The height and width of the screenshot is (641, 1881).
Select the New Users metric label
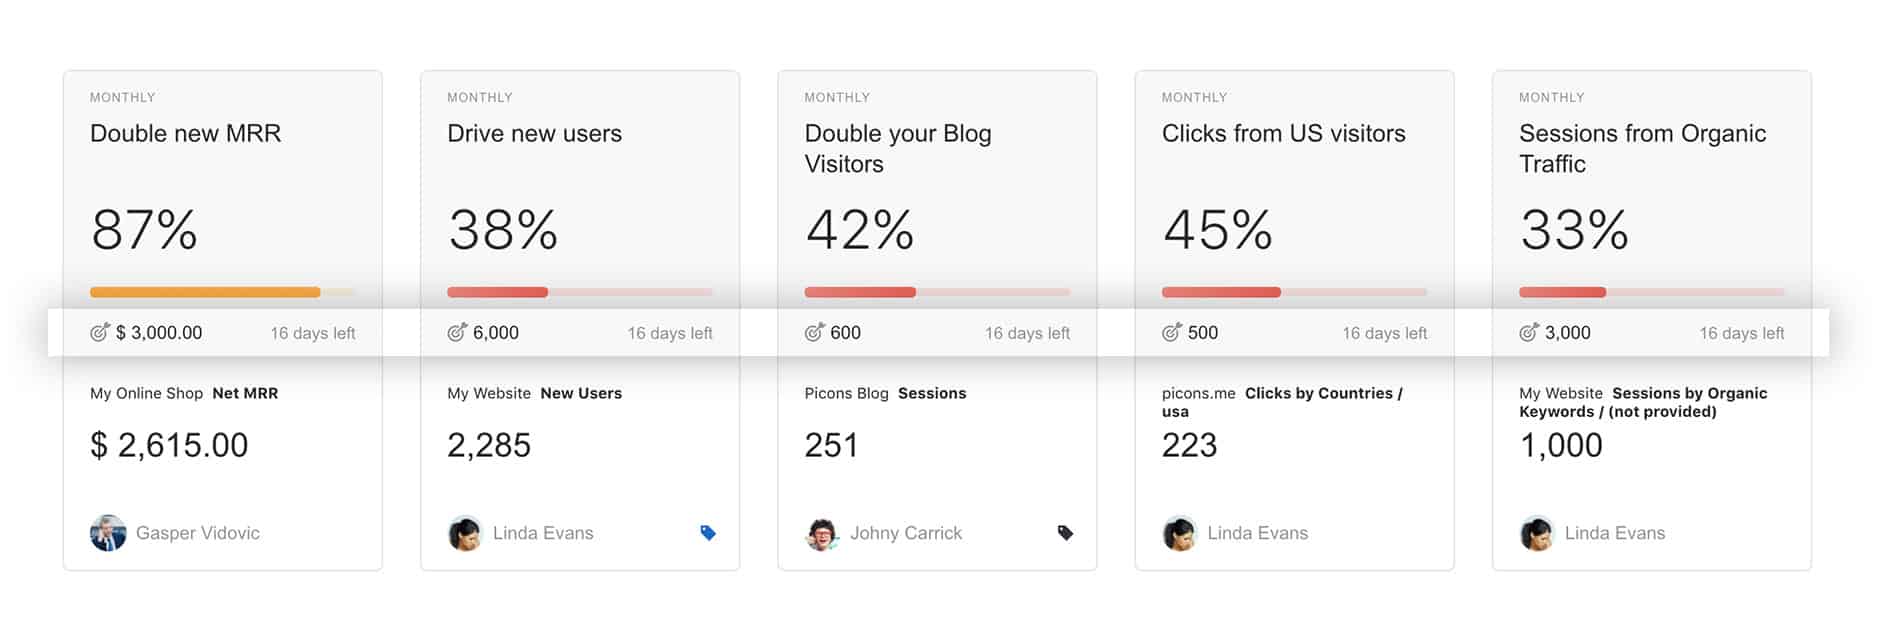(581, 393)
